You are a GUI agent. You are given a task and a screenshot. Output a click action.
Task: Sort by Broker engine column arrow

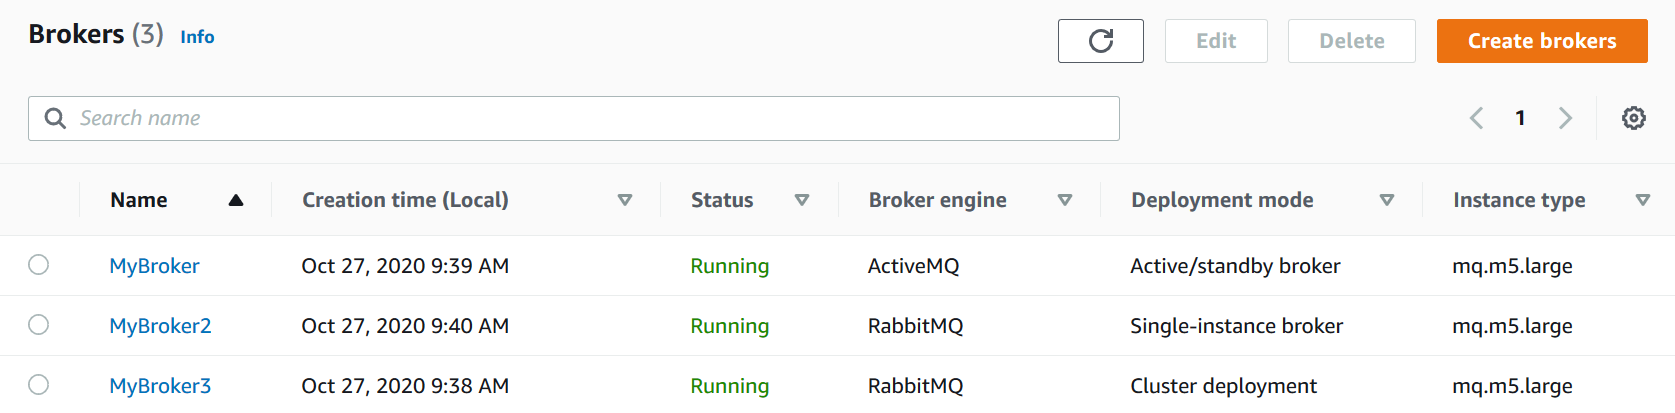(x=1065, y=200)
